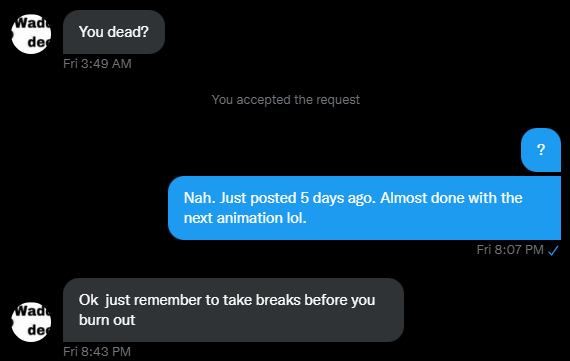Click the "You accepted the request" notice
Image resolution: width=570 pixels, height=361 pixels.
(286, 100)
